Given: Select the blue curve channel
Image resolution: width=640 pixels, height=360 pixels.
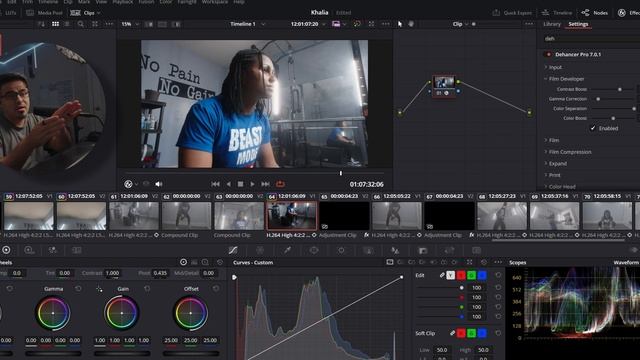Looking at the screenshot, I should click(x=482, y=276).
